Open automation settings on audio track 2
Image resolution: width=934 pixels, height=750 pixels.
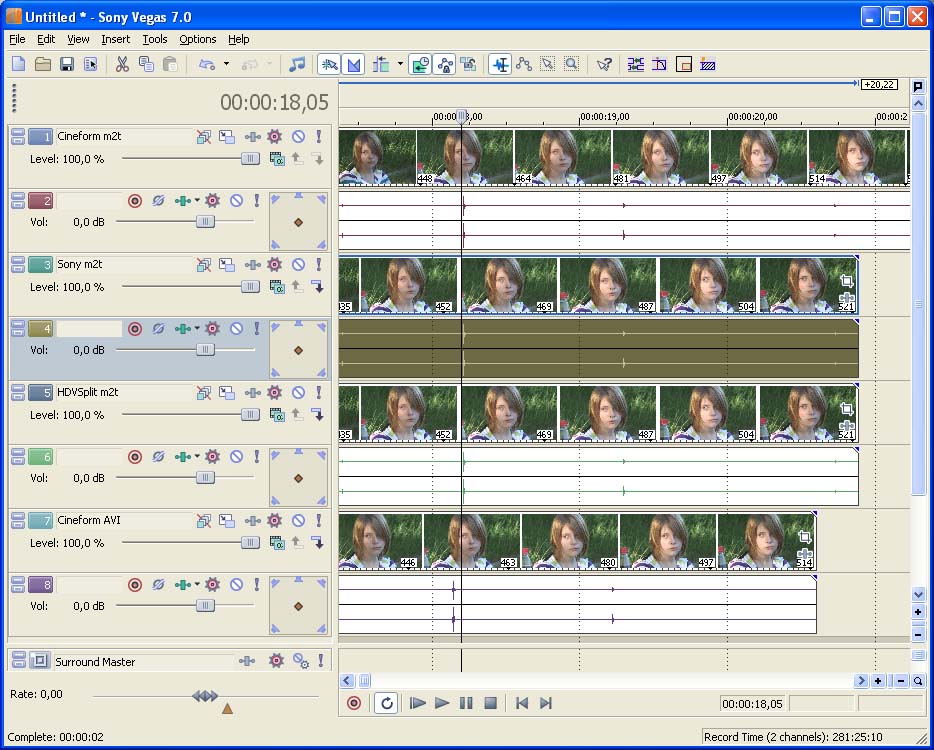pos(213,201)
